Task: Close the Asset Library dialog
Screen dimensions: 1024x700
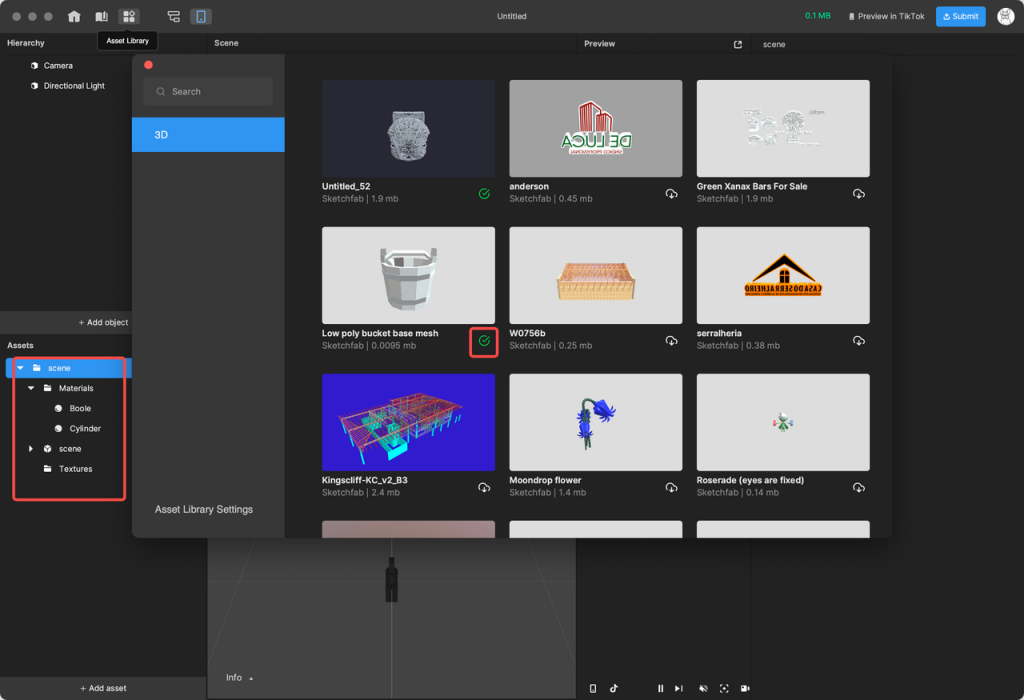Action: [148, 65]
